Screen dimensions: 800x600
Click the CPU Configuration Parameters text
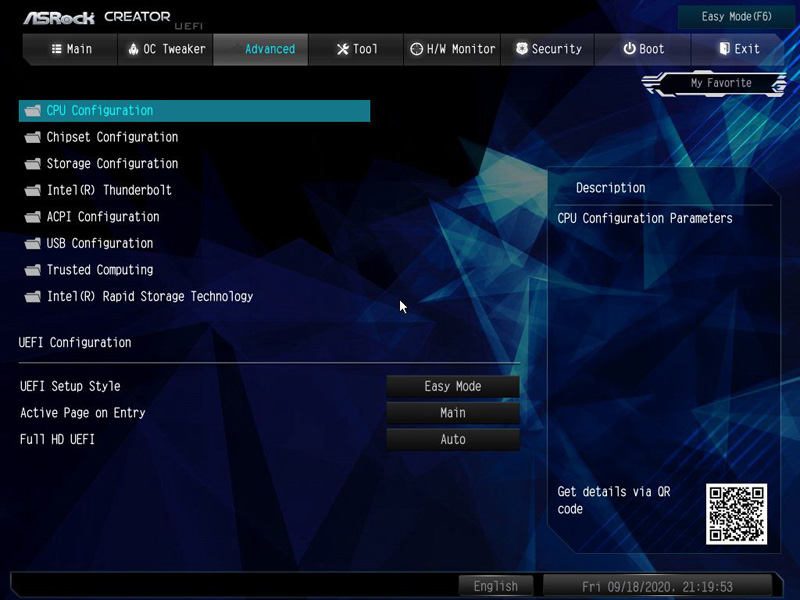(645, 218)
